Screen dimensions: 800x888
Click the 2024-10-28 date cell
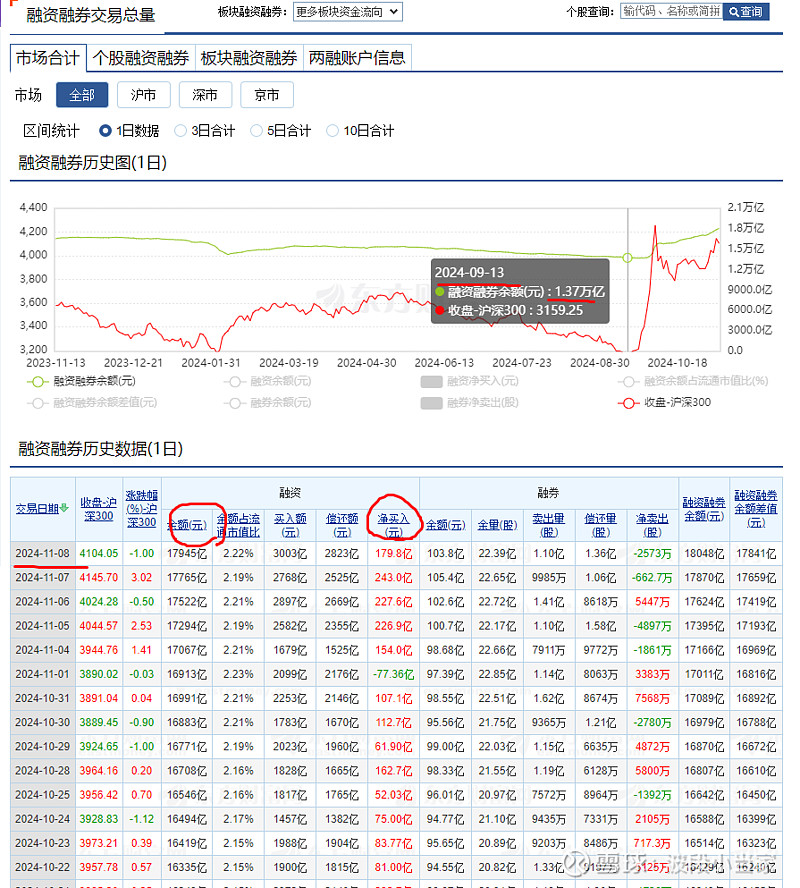click(42, 771)
